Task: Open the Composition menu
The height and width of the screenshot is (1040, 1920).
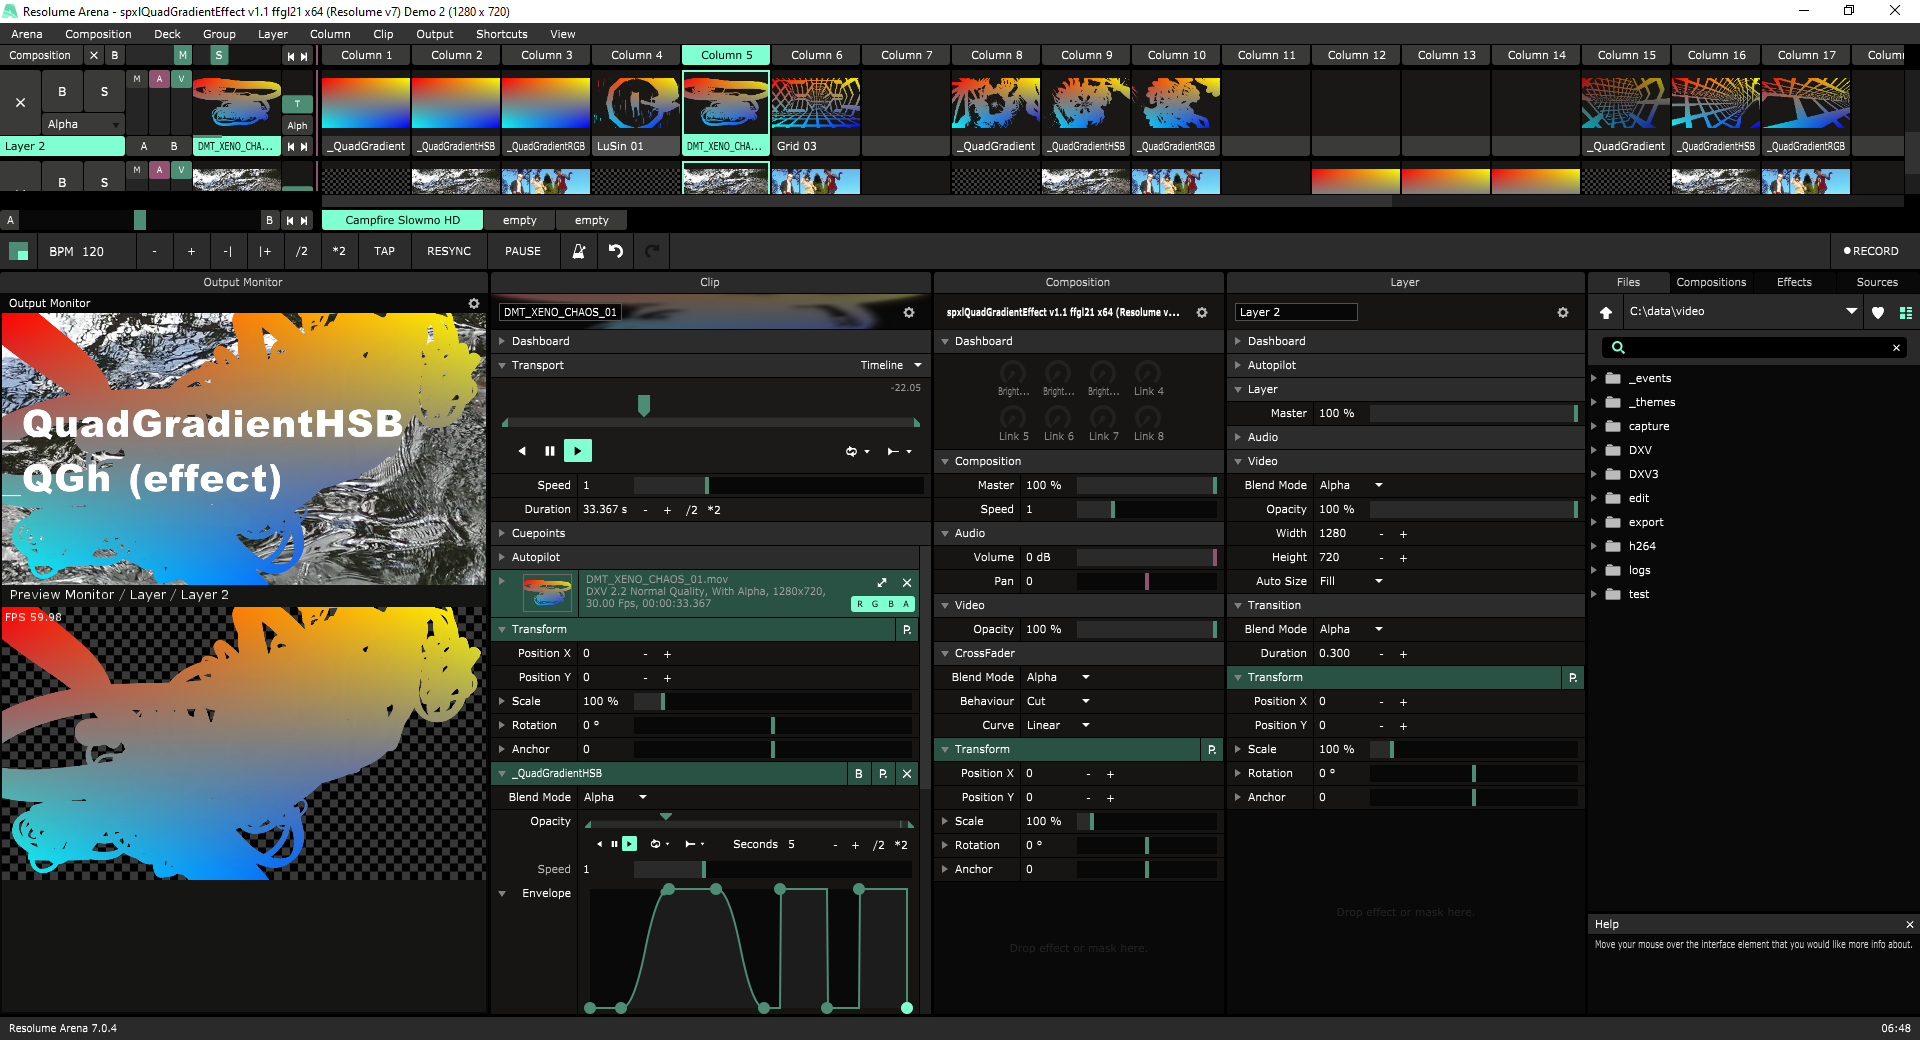Action: tap(98, 34)
